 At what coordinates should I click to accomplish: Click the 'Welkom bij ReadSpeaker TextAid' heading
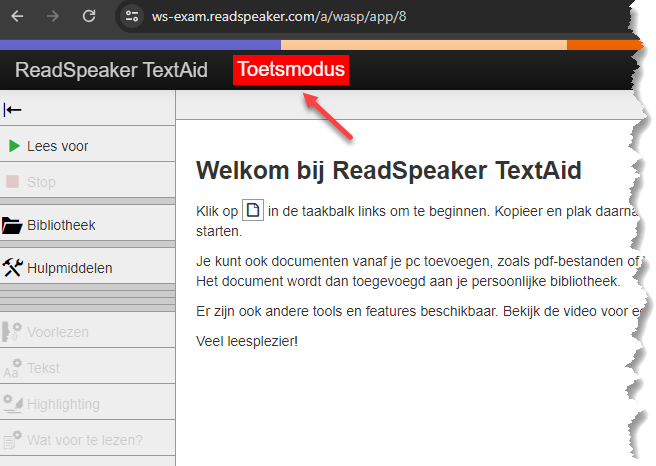click(x=389, y=170)
